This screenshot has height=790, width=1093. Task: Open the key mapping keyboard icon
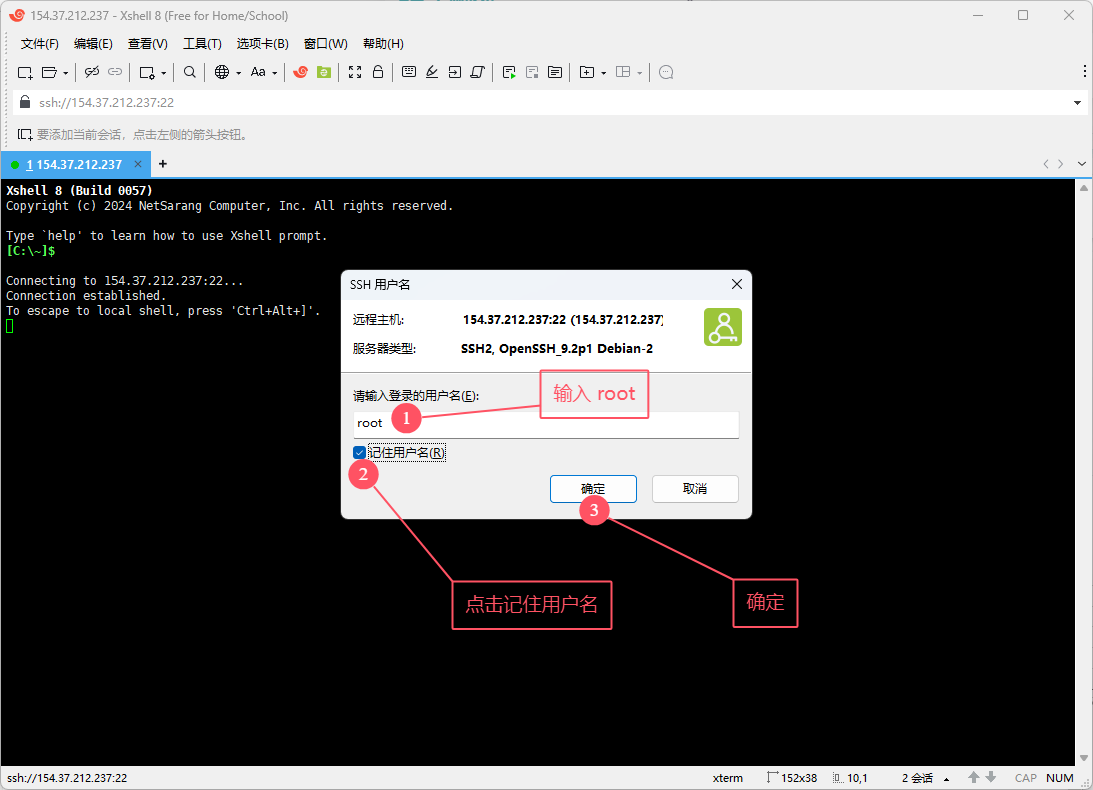click(409, 72)
